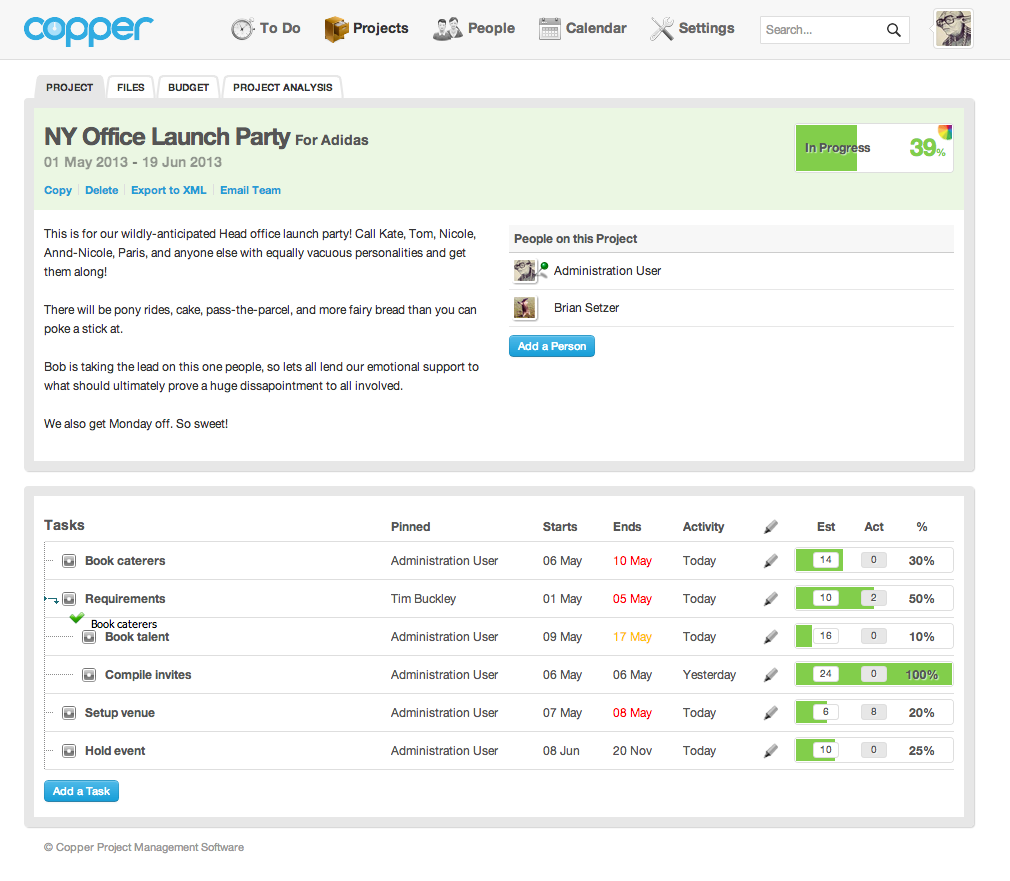
Task: Click the Settings wrench icon
Action: coord(660,29)
